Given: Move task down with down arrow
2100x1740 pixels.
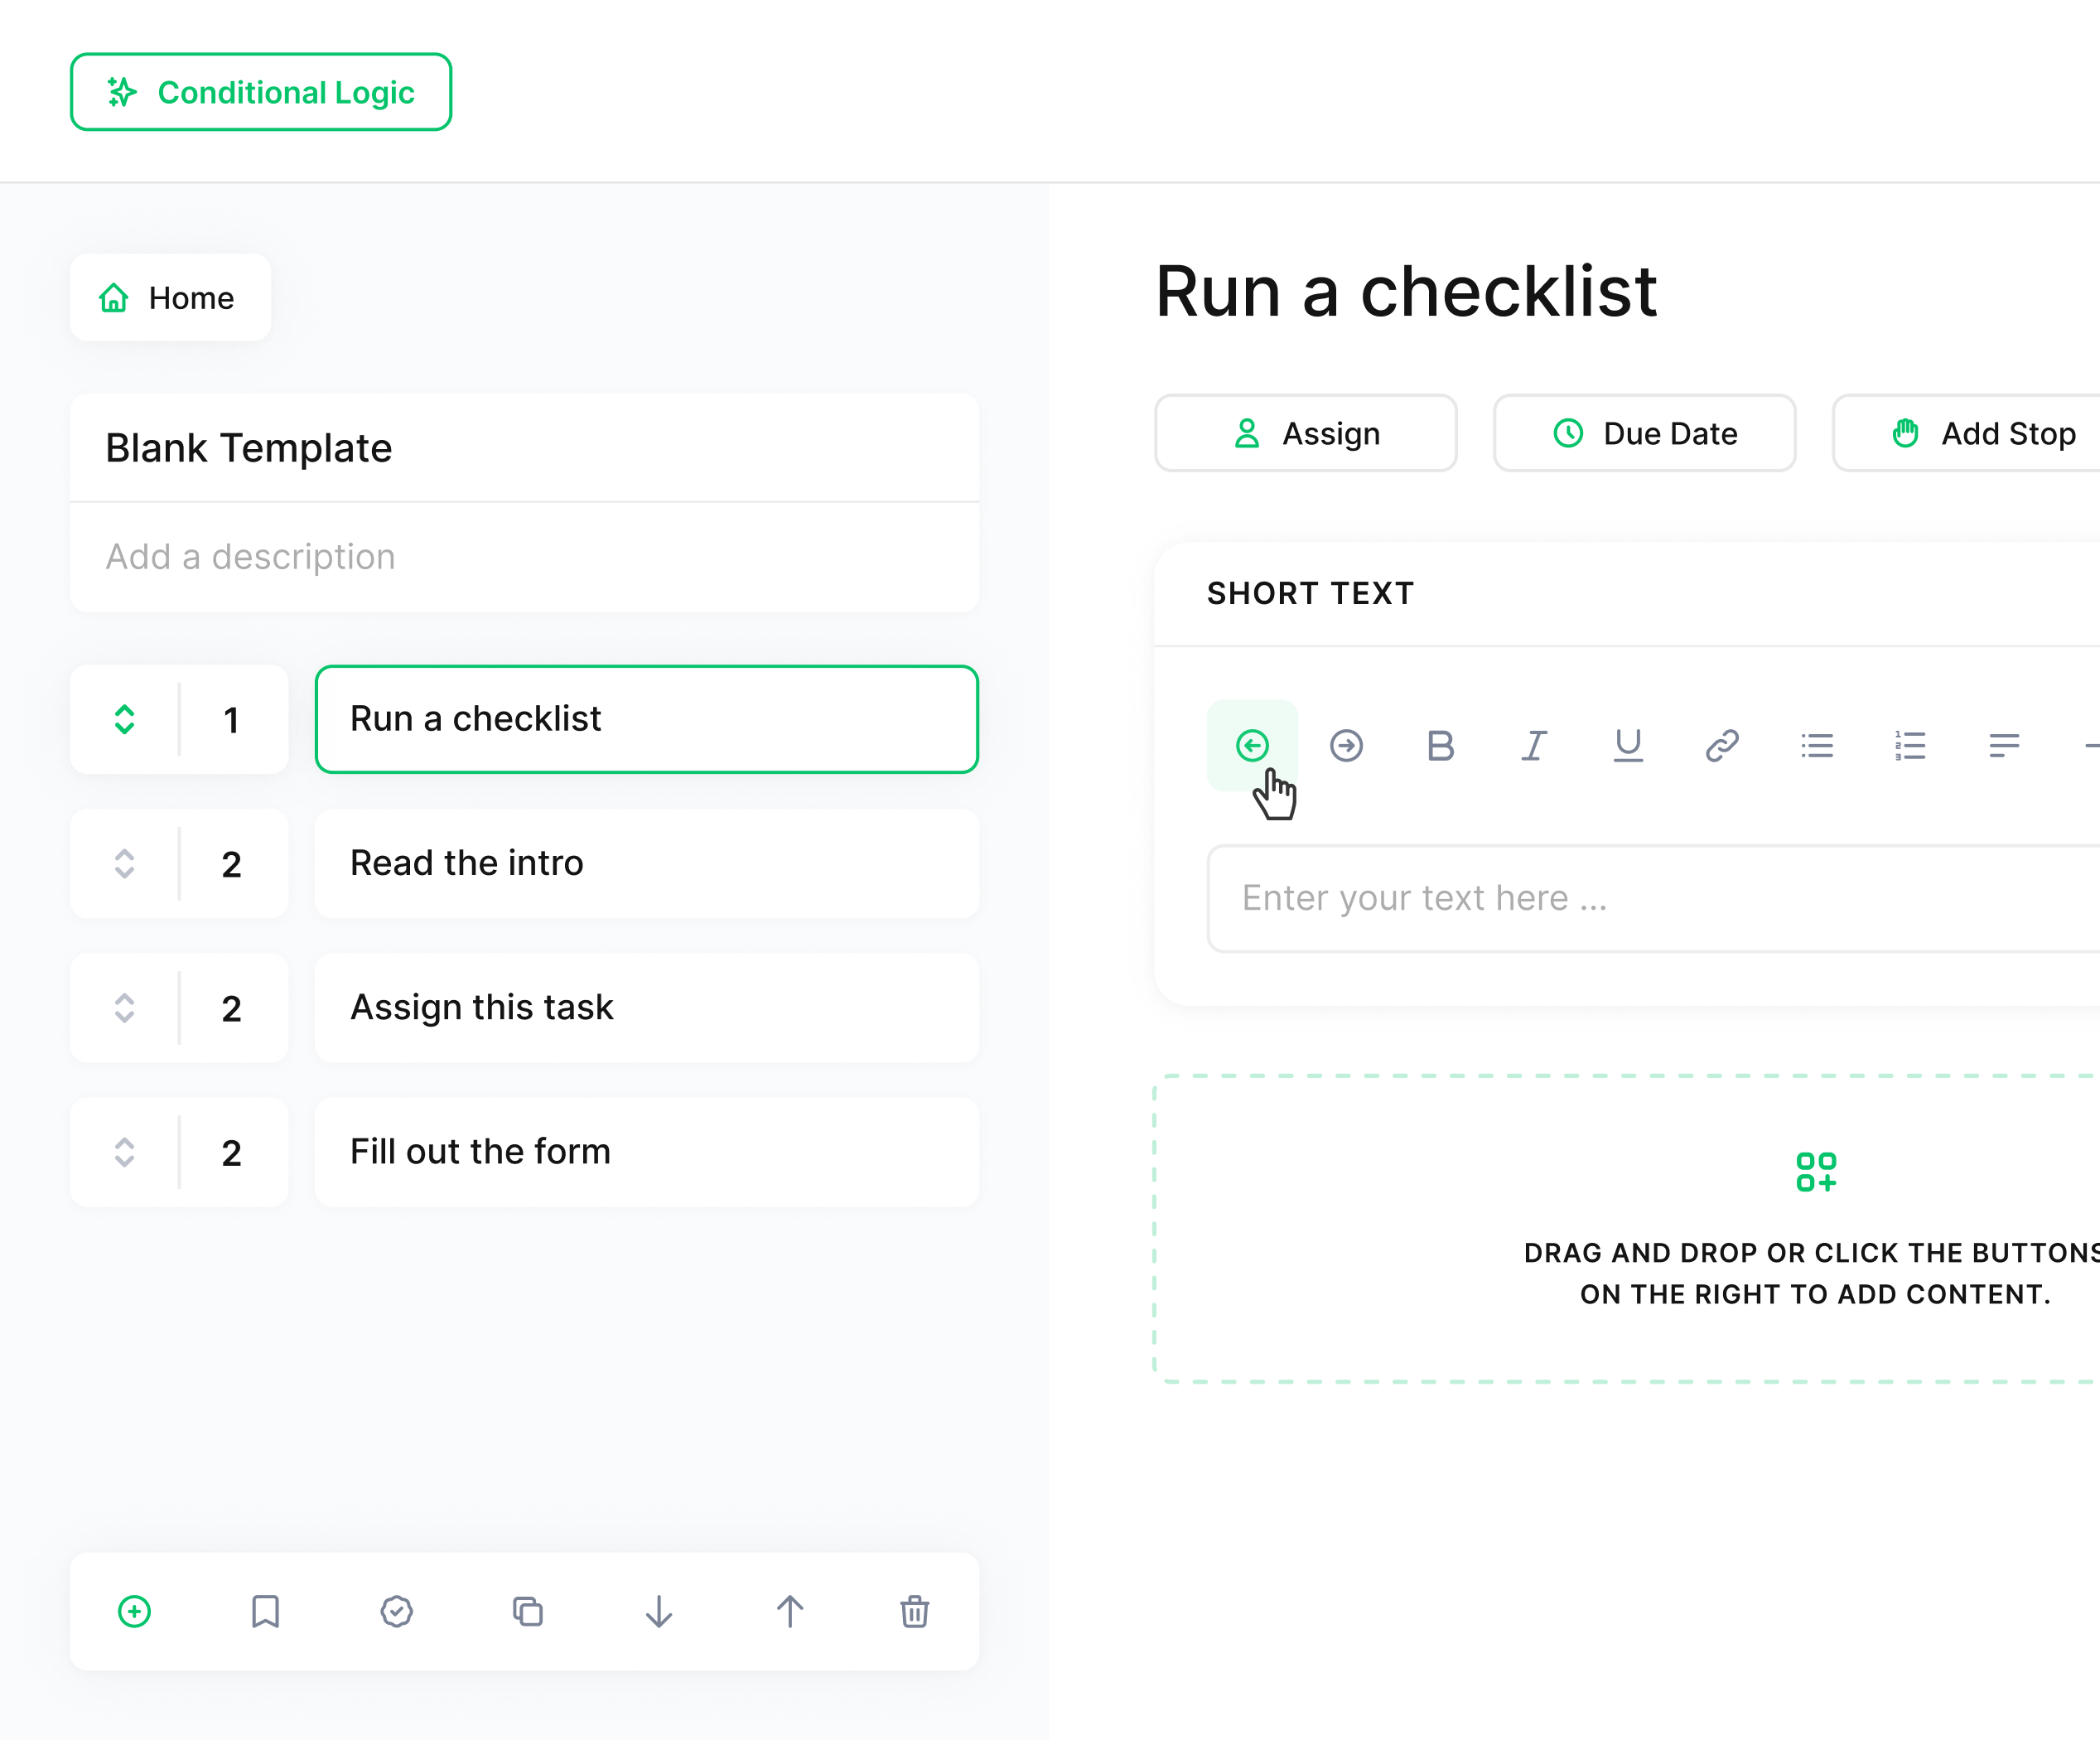Looking at the screenshot, I should click(659, 1611).
